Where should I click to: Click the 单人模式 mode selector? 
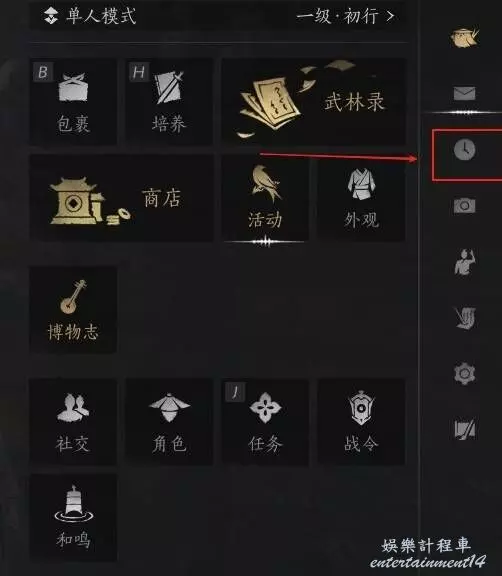click(90, 16)
